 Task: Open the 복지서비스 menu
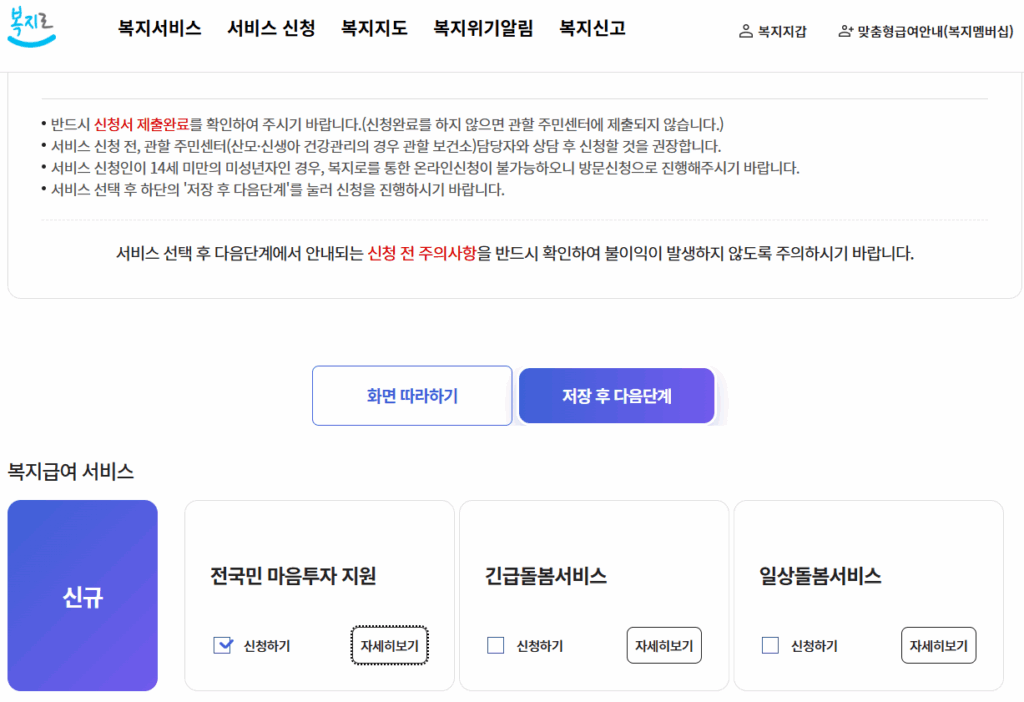click(159, 28)
